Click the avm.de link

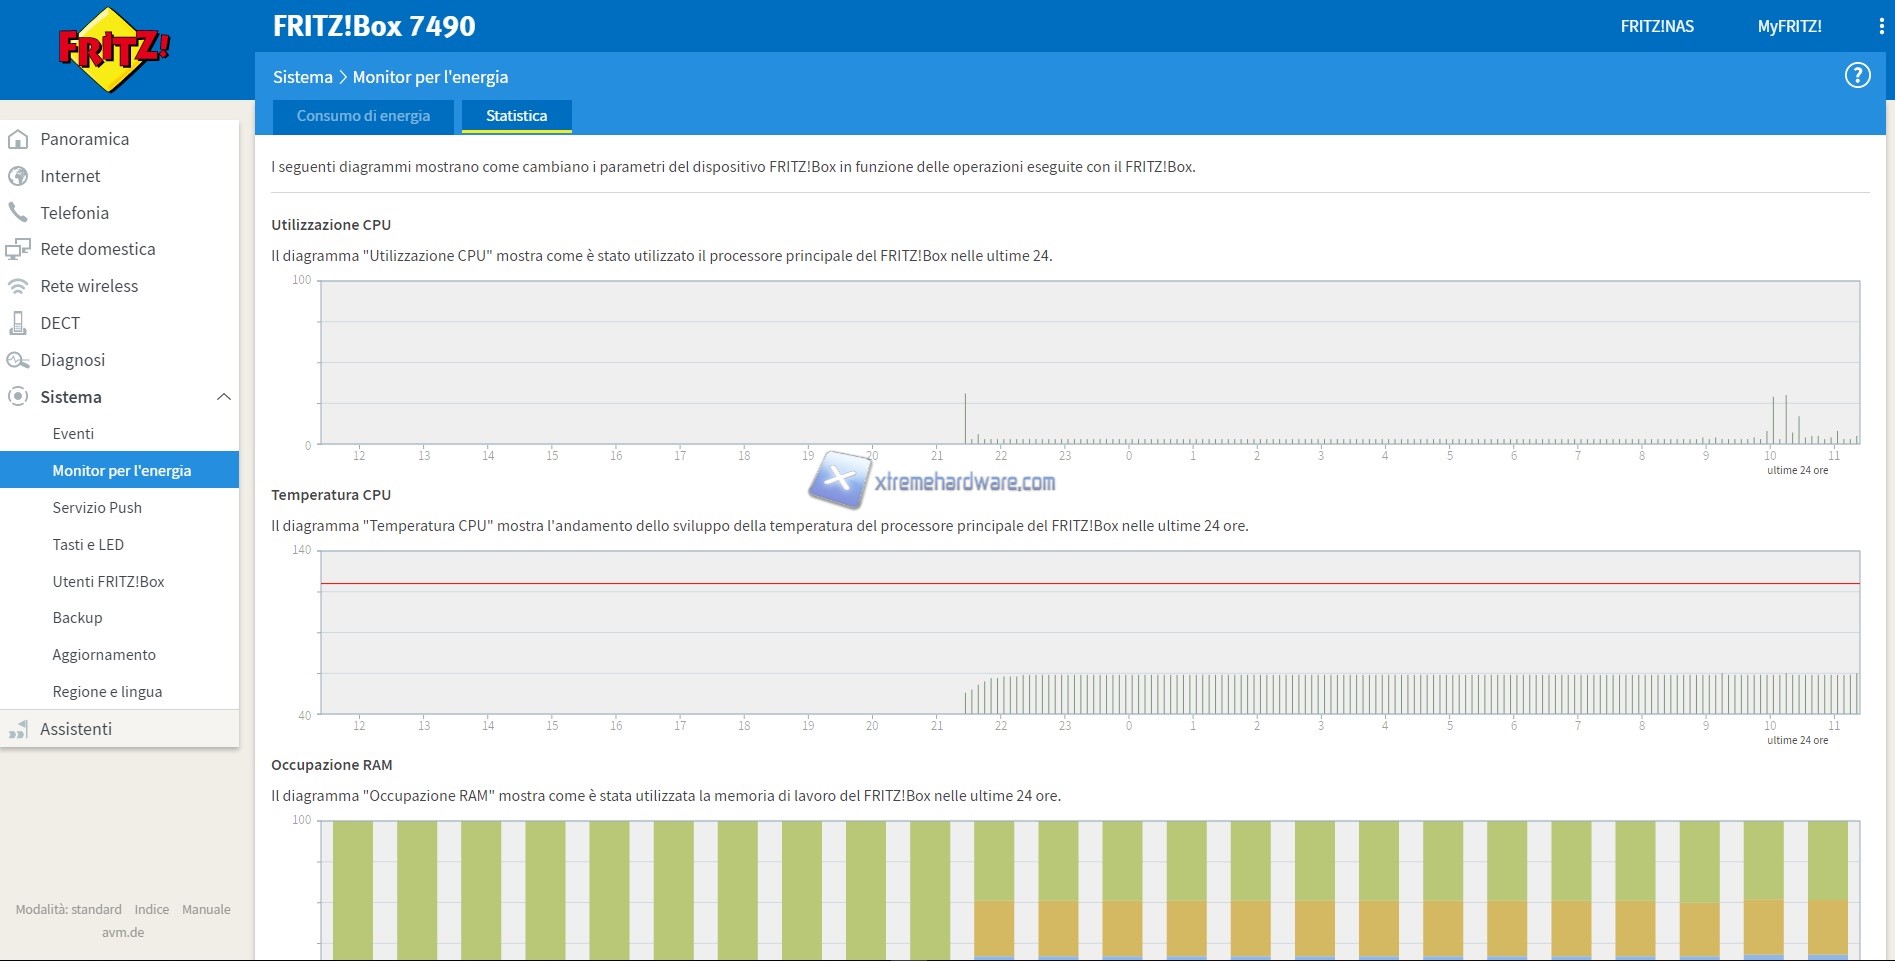pyautogui.click(x=123, y=932)
